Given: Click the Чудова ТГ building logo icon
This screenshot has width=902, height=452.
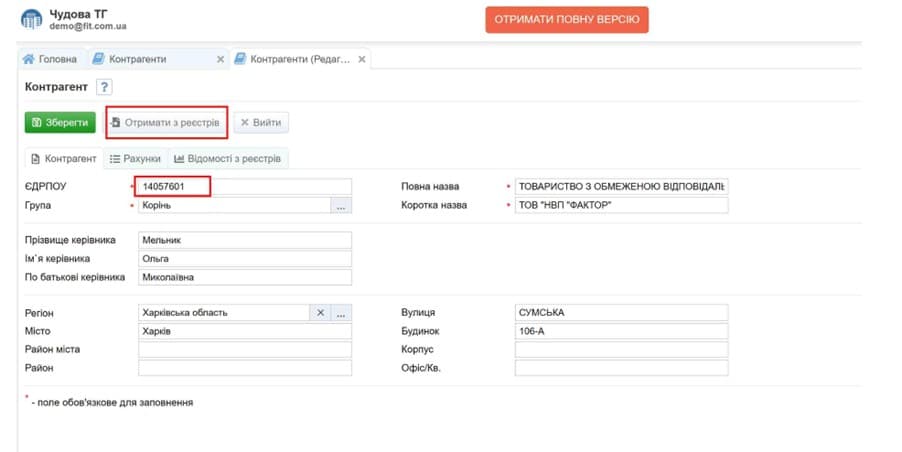Looking at the screenshot, I should 32,19.
